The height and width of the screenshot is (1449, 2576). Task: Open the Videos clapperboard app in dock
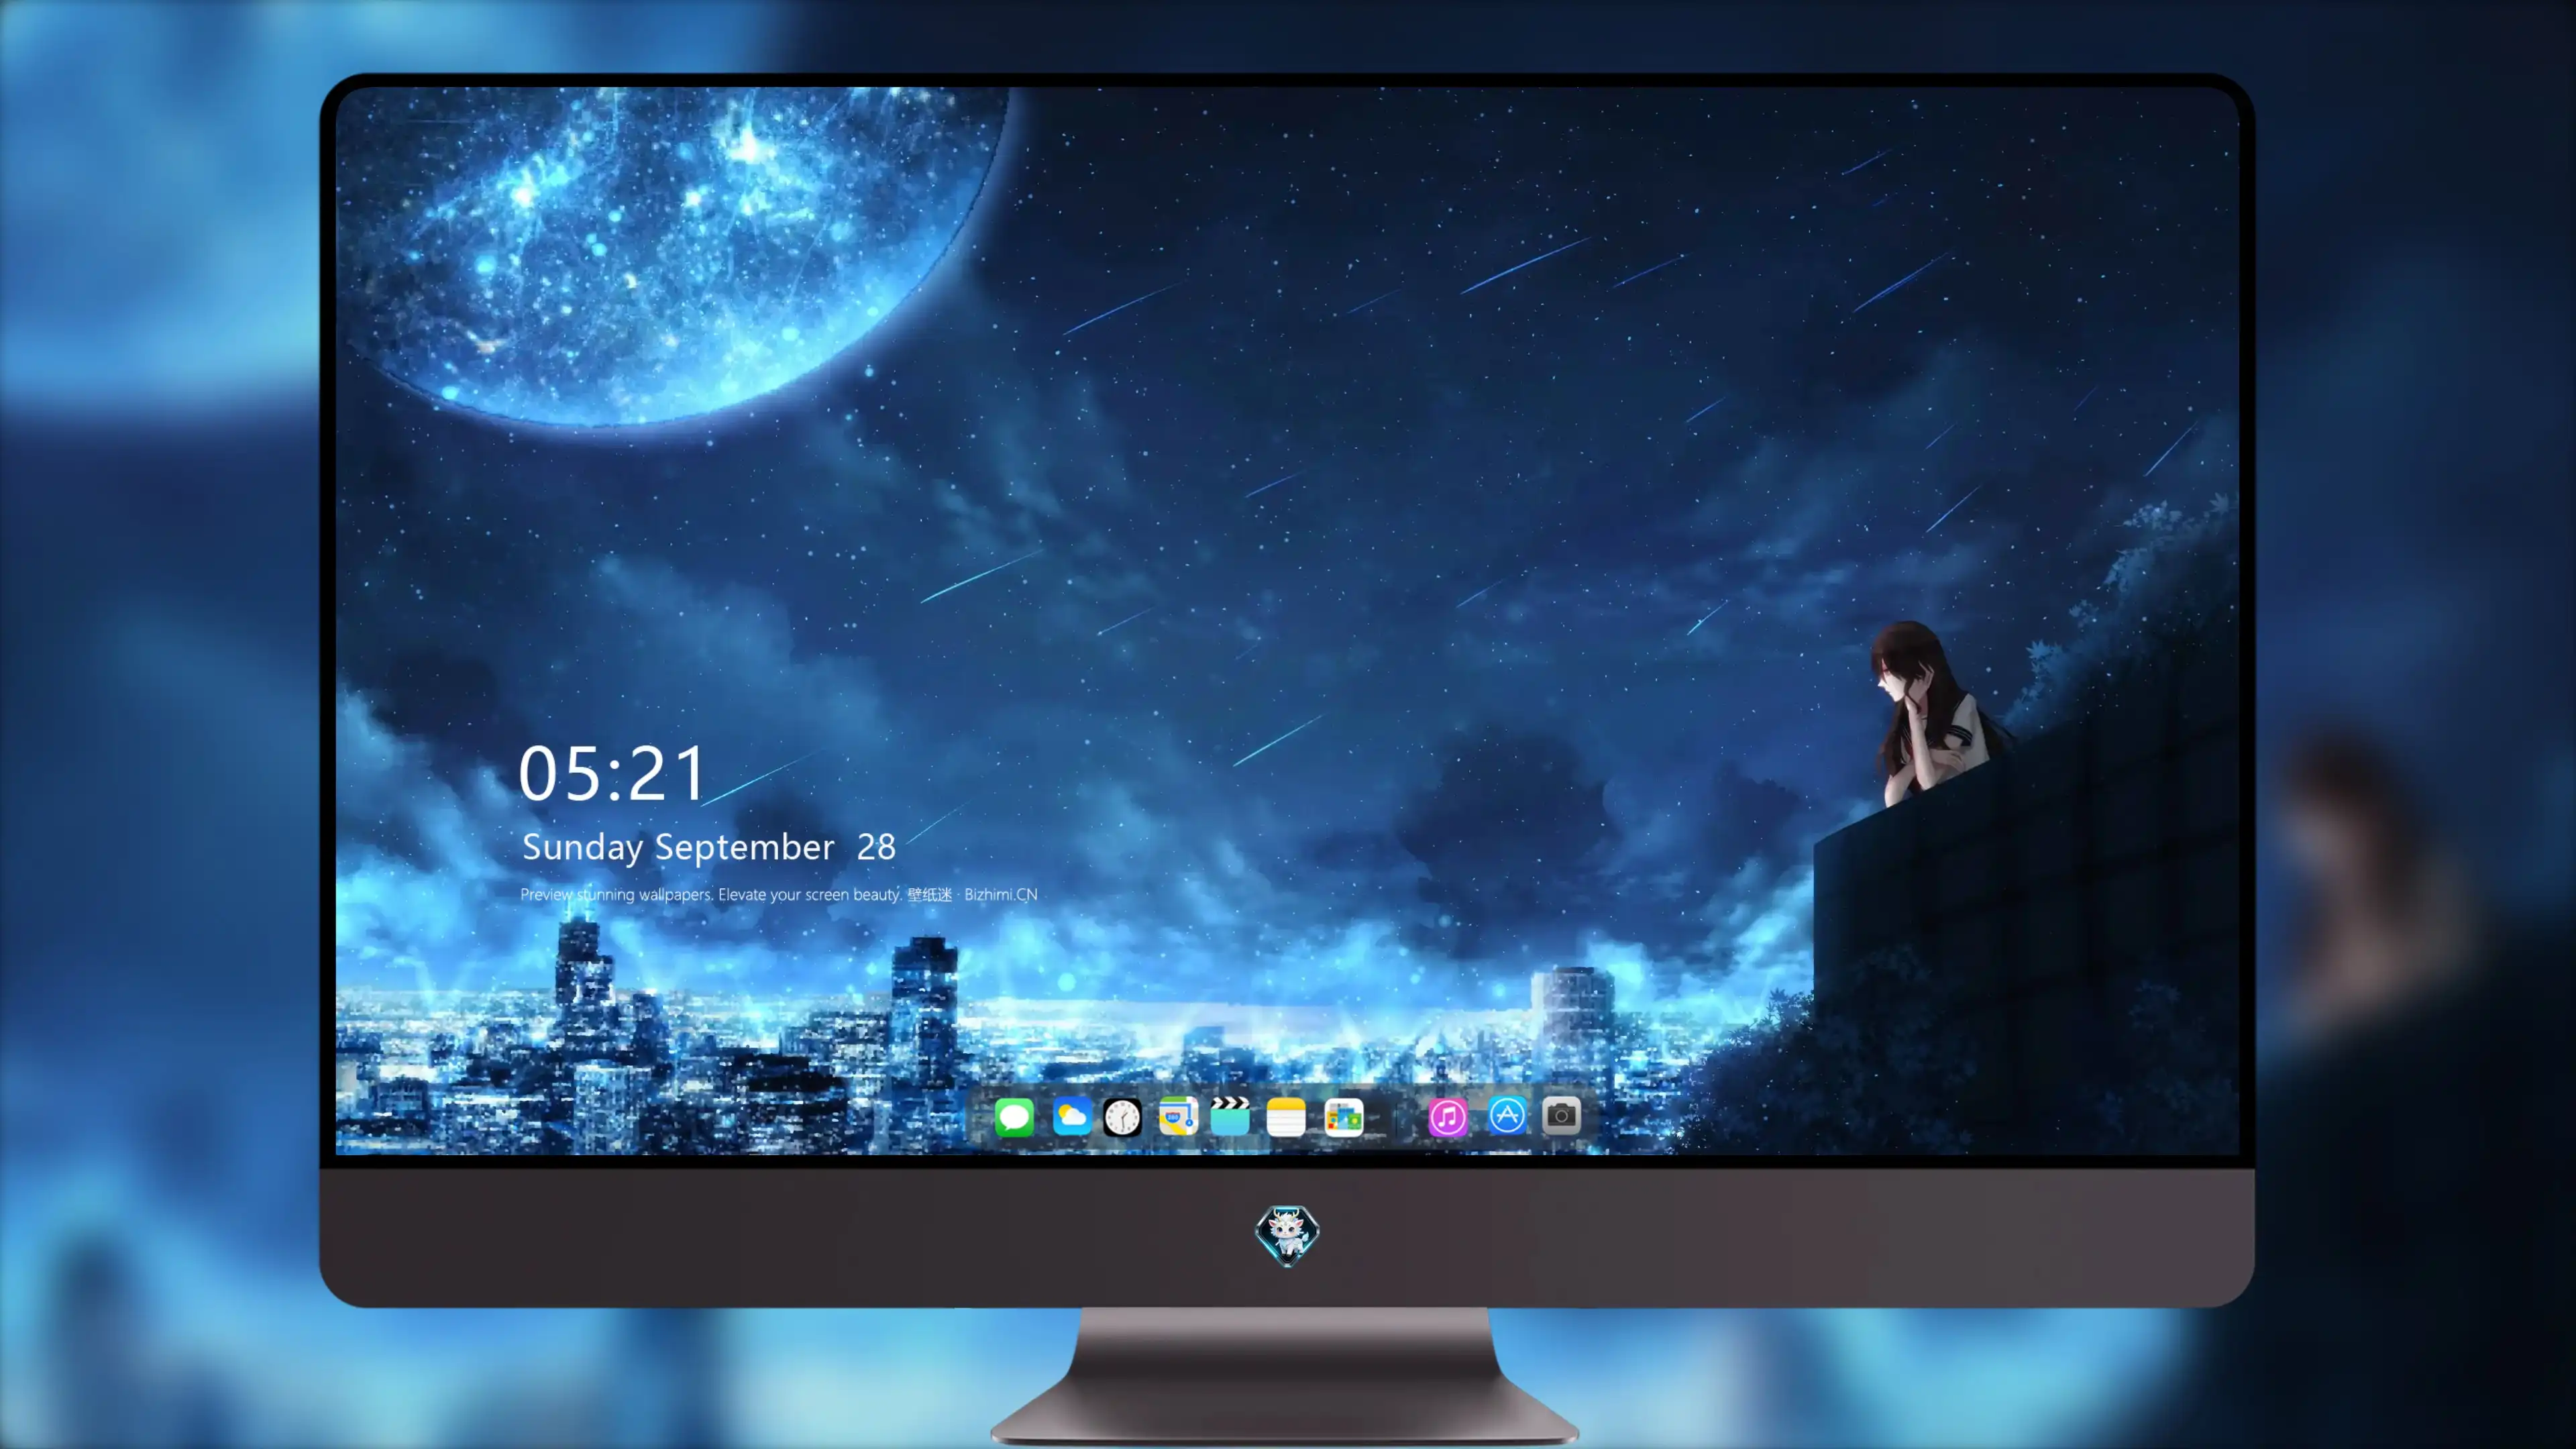coord(1230,1116)
